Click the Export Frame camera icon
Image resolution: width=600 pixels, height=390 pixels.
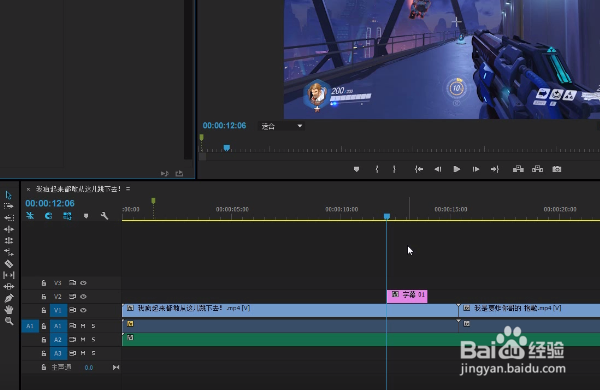[x=556, y=169]
